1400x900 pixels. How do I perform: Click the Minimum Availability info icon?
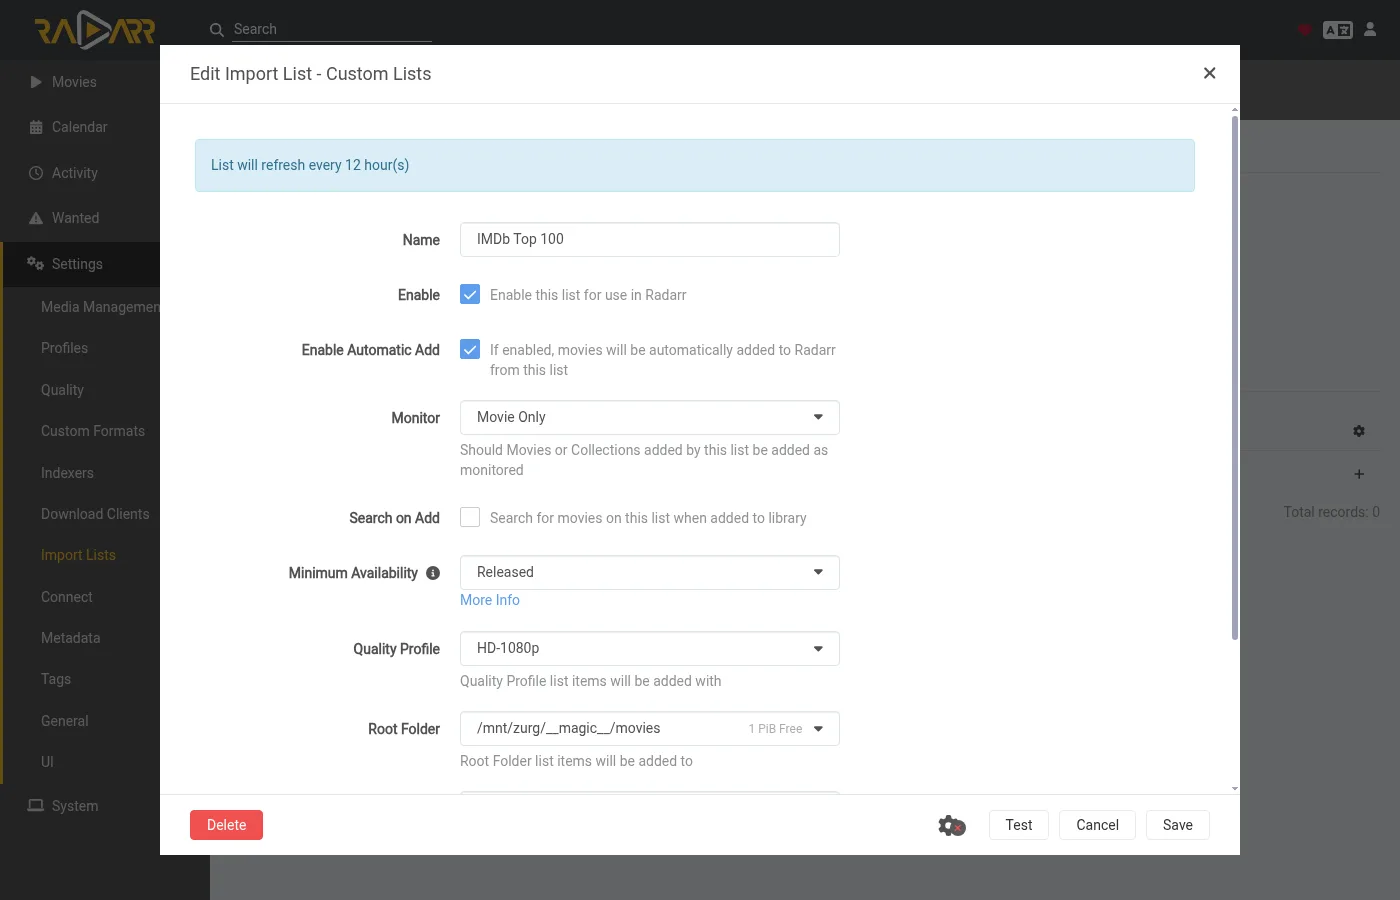[x=433, y=573]
